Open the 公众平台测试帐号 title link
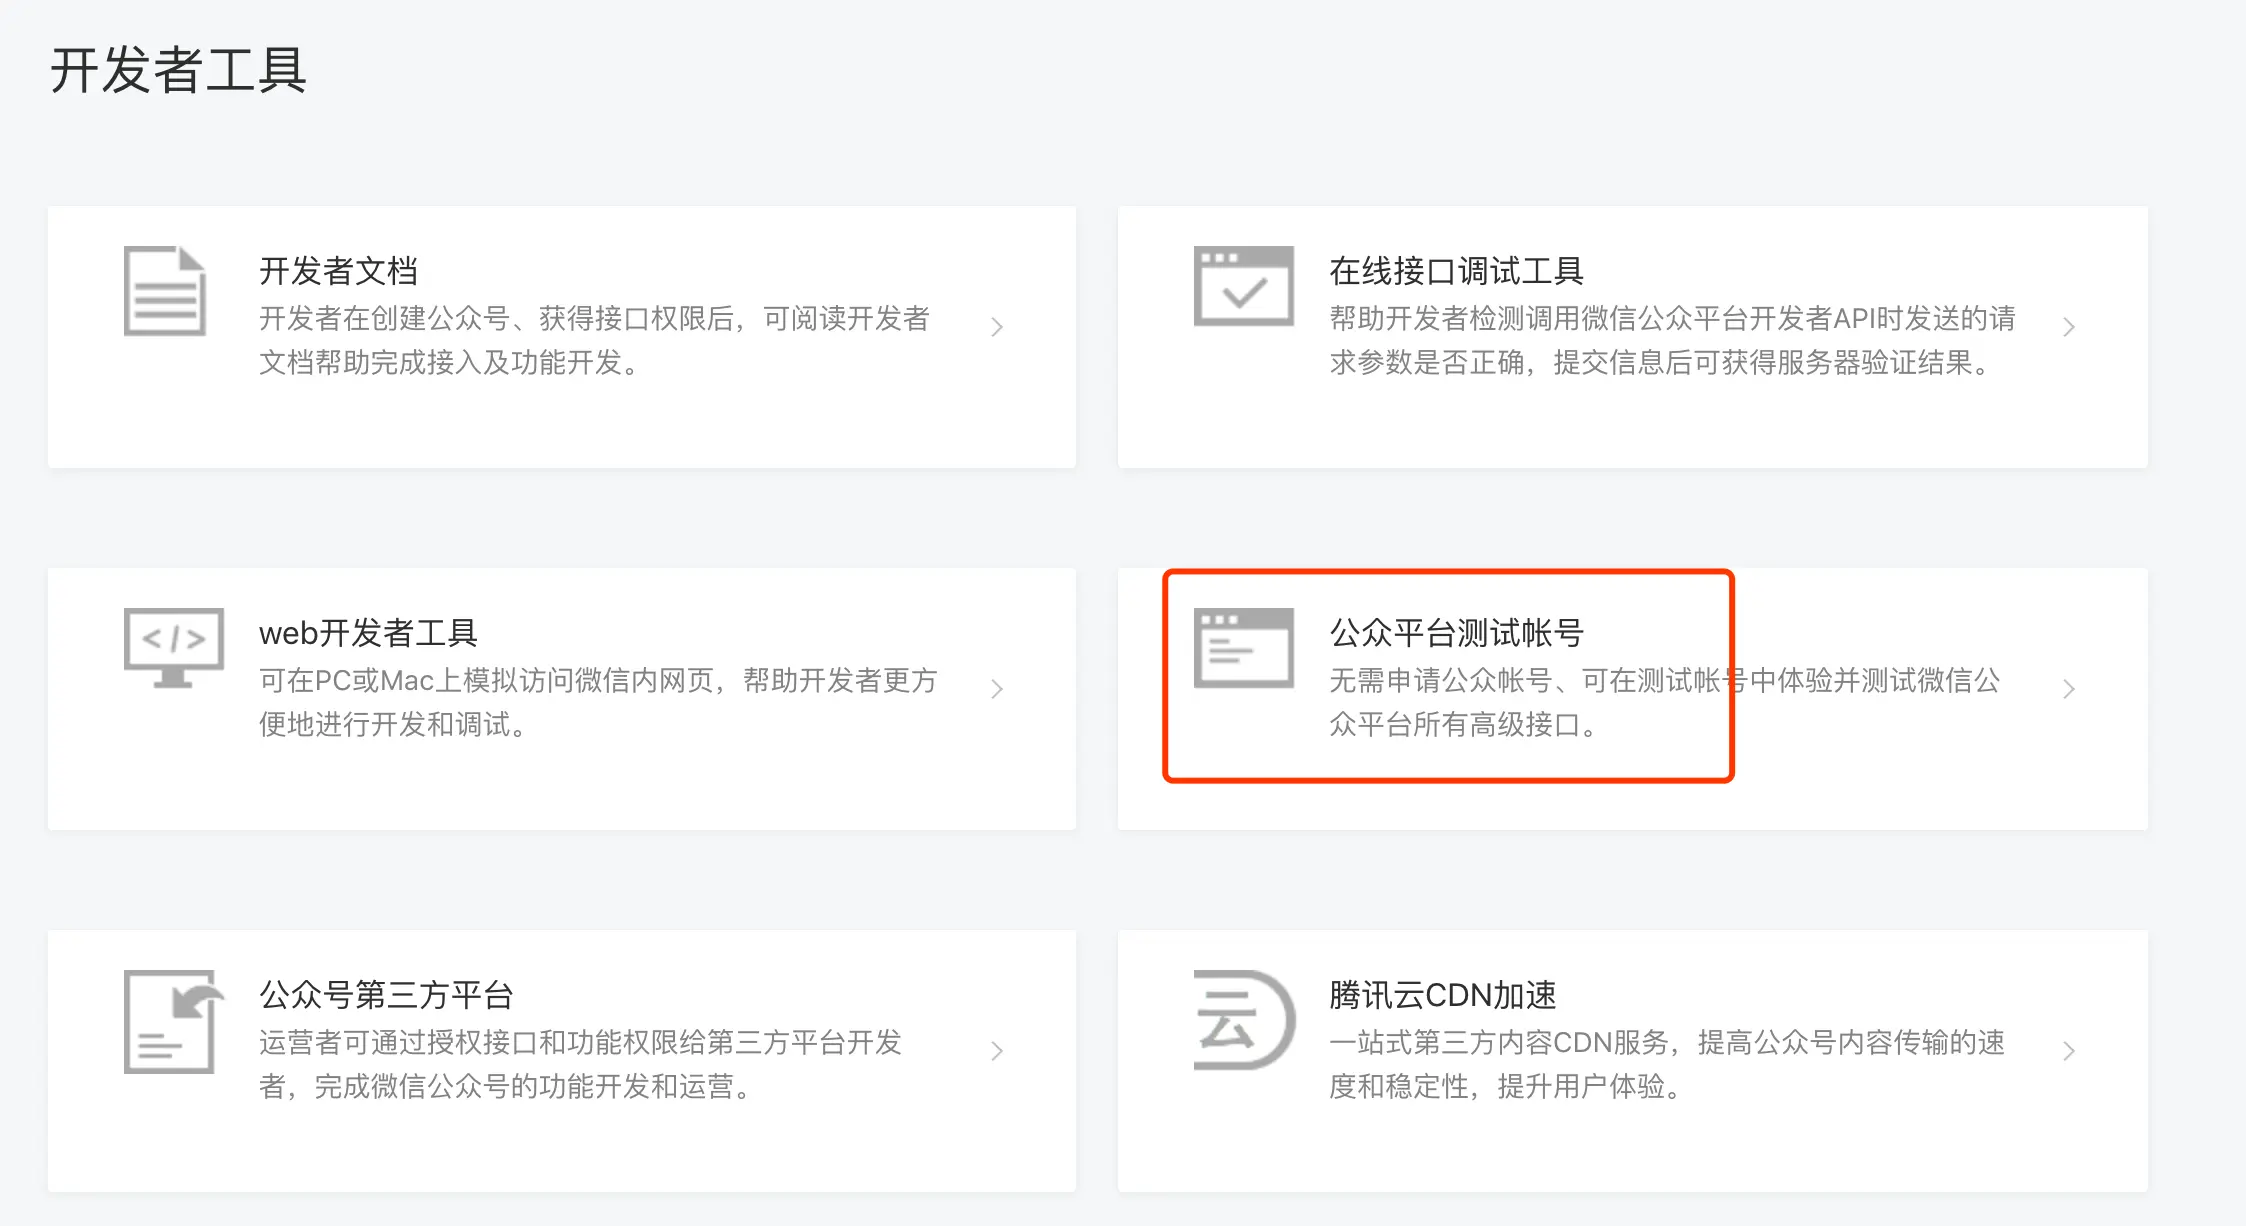The width and height of the screenshot is (2246, 1226). coord(1456,633)
